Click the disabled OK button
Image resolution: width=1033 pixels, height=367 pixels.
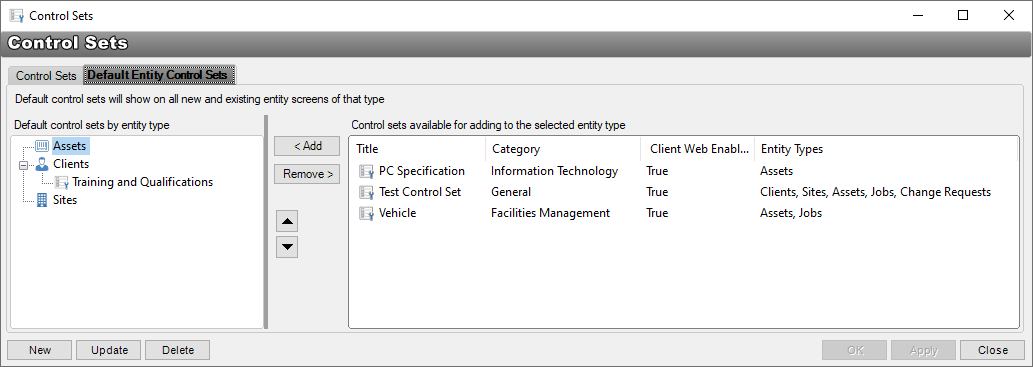[x=854, y=350]
